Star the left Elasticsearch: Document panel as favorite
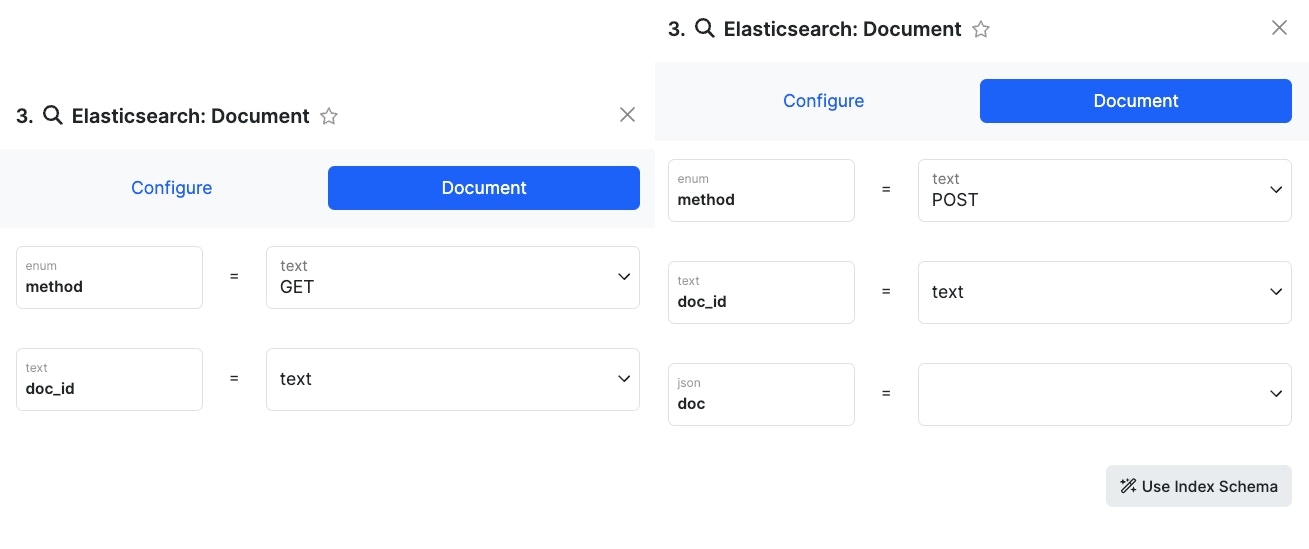Viewport: 1309px width, 549px height. [x=329, y=116]
